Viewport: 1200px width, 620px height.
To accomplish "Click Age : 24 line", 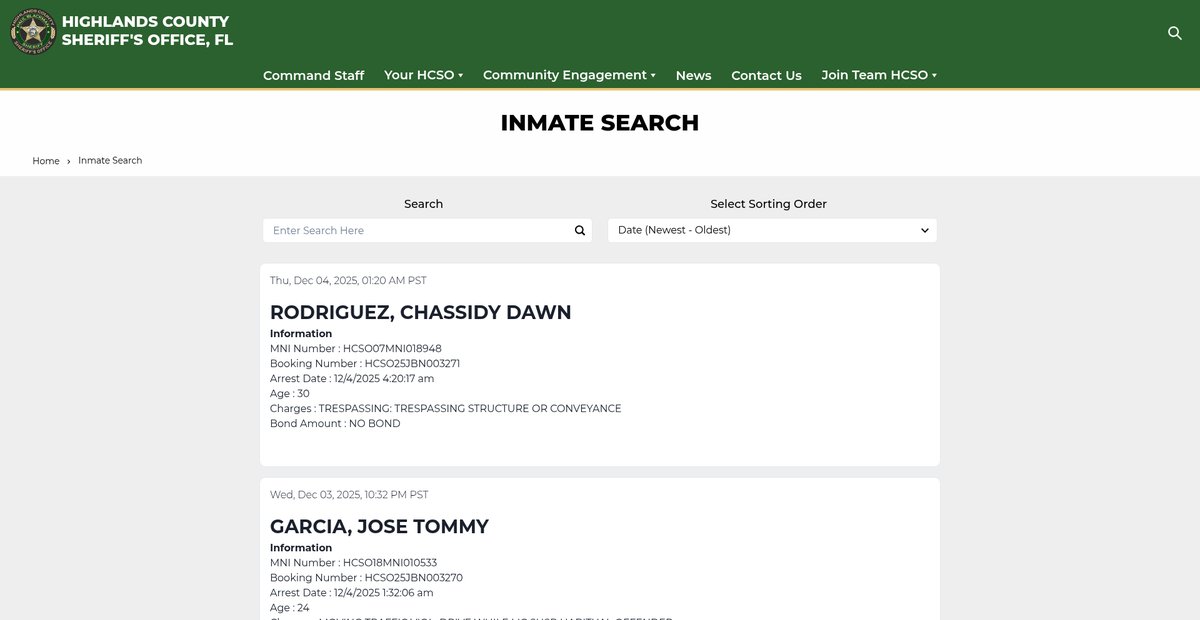I will [x=290, y=608].
